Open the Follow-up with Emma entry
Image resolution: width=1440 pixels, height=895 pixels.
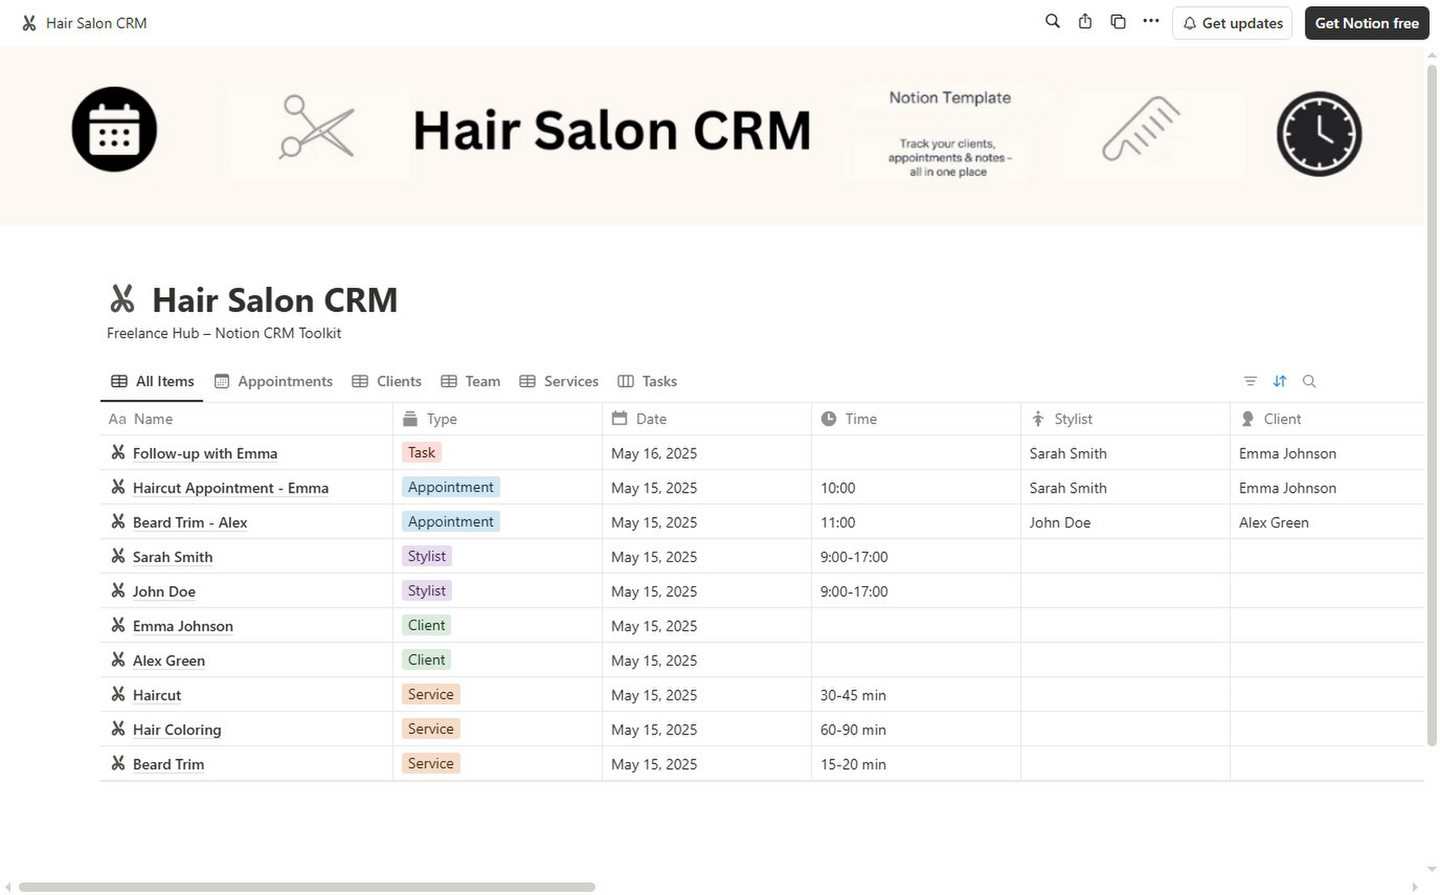tap(205, 454)
